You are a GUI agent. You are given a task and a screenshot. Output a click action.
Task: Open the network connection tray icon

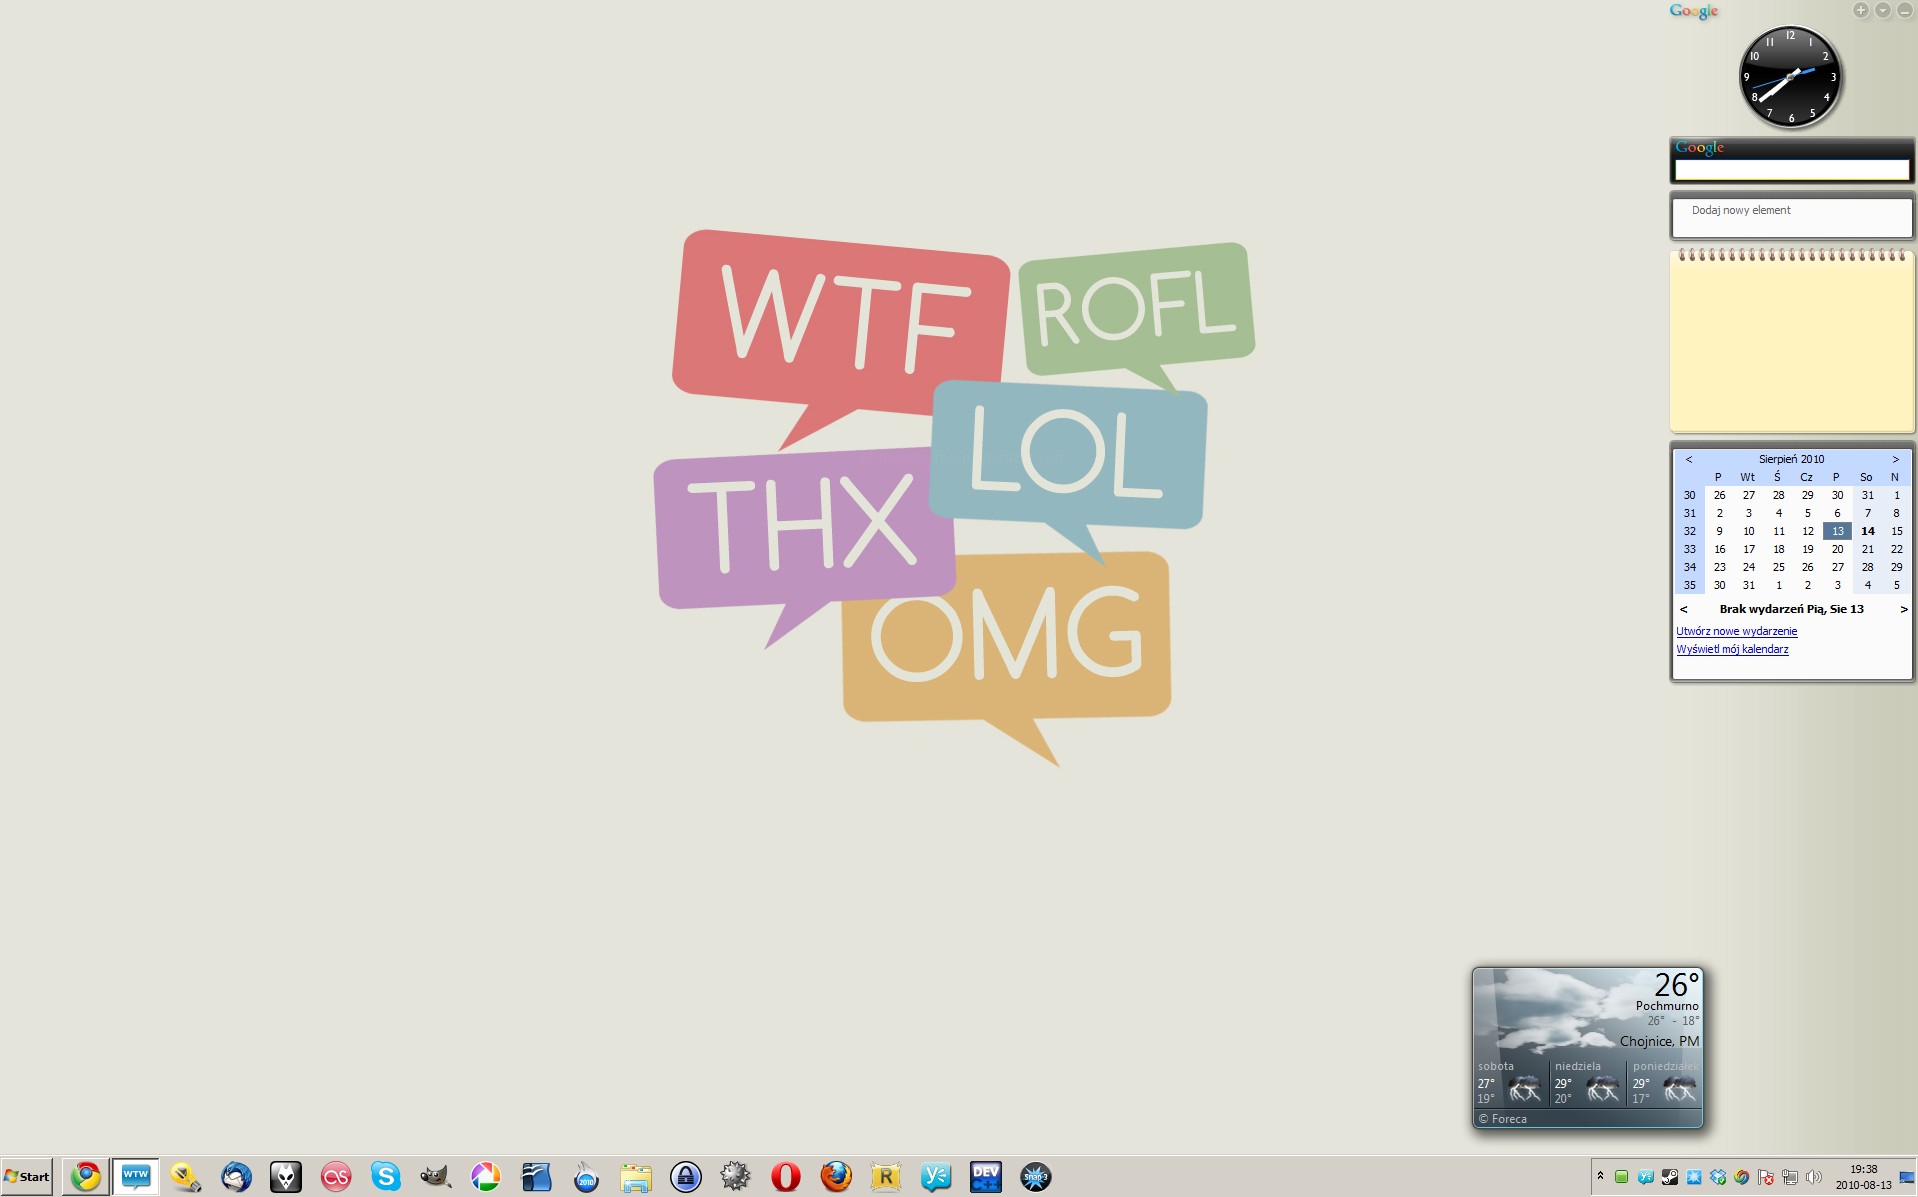1790,1177
